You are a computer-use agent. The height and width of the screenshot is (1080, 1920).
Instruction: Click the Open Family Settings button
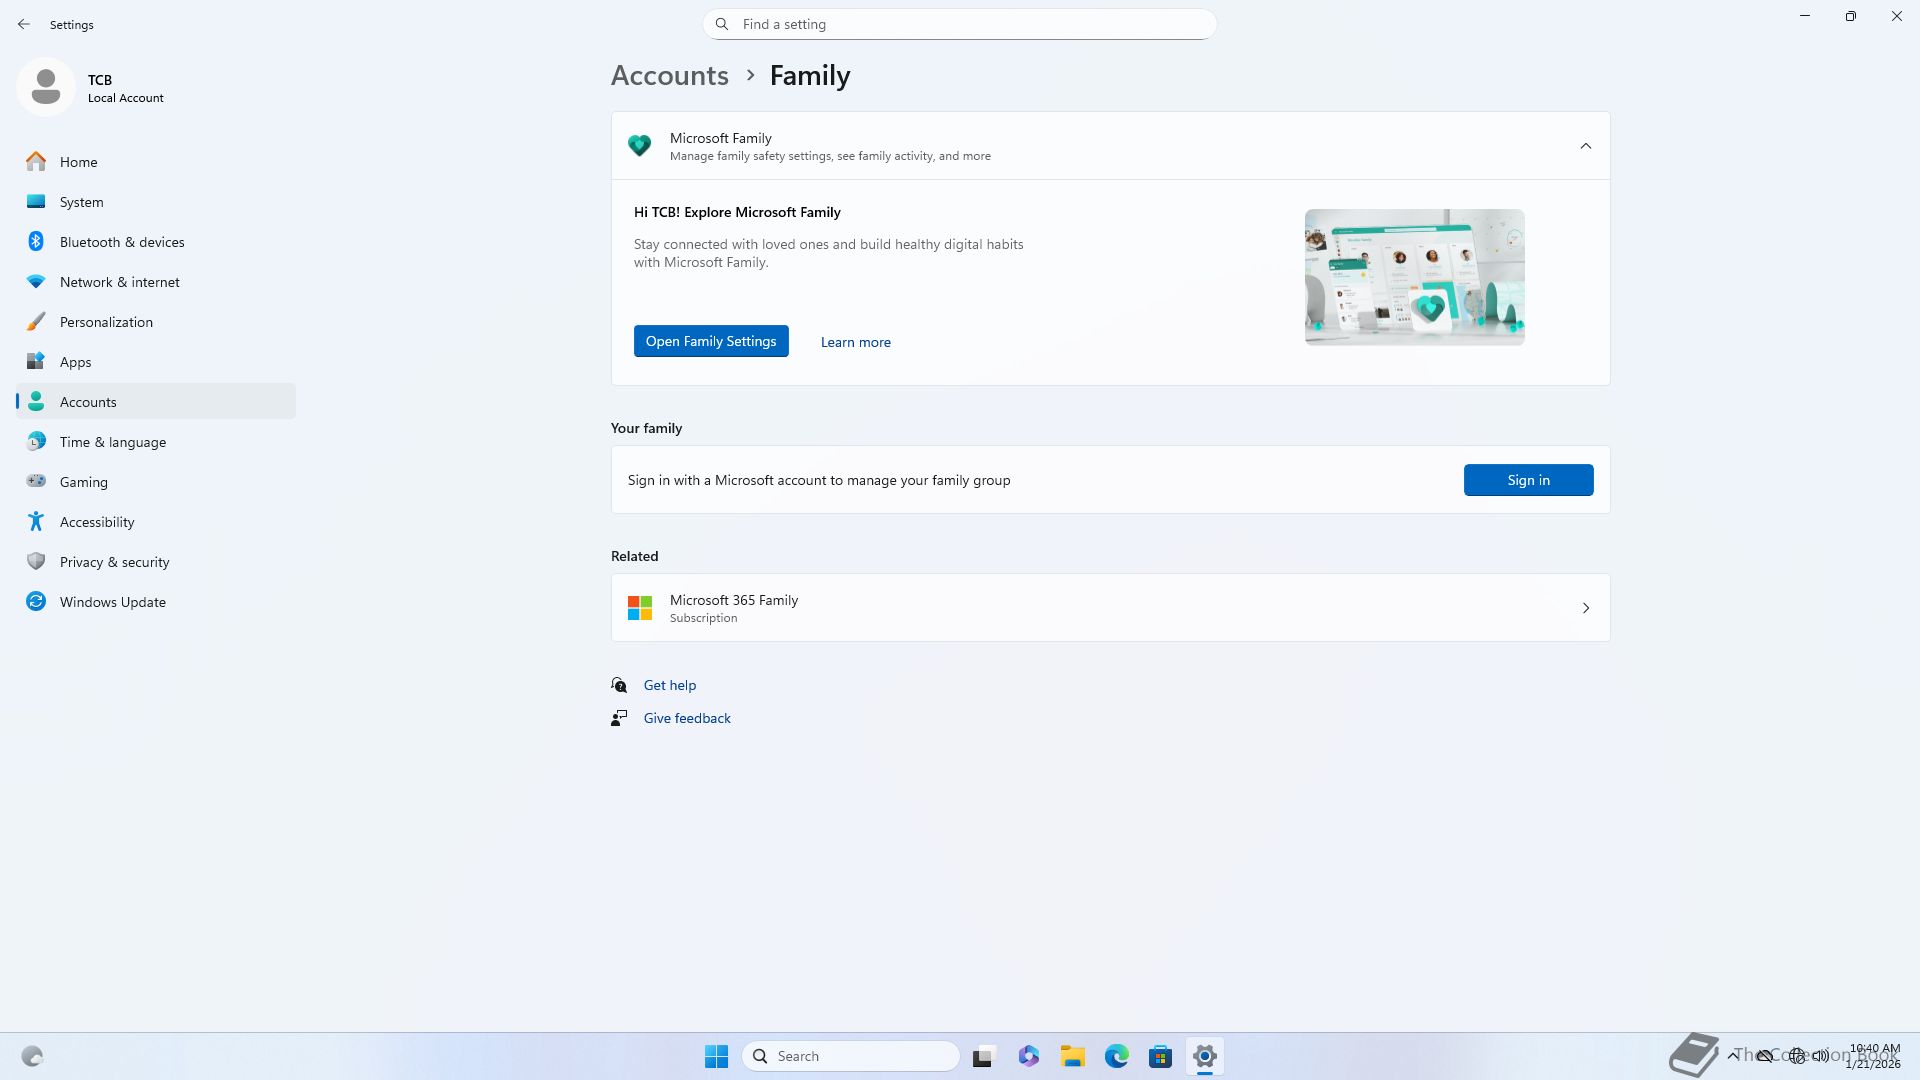pyautogui.click(x=710, y=341)
